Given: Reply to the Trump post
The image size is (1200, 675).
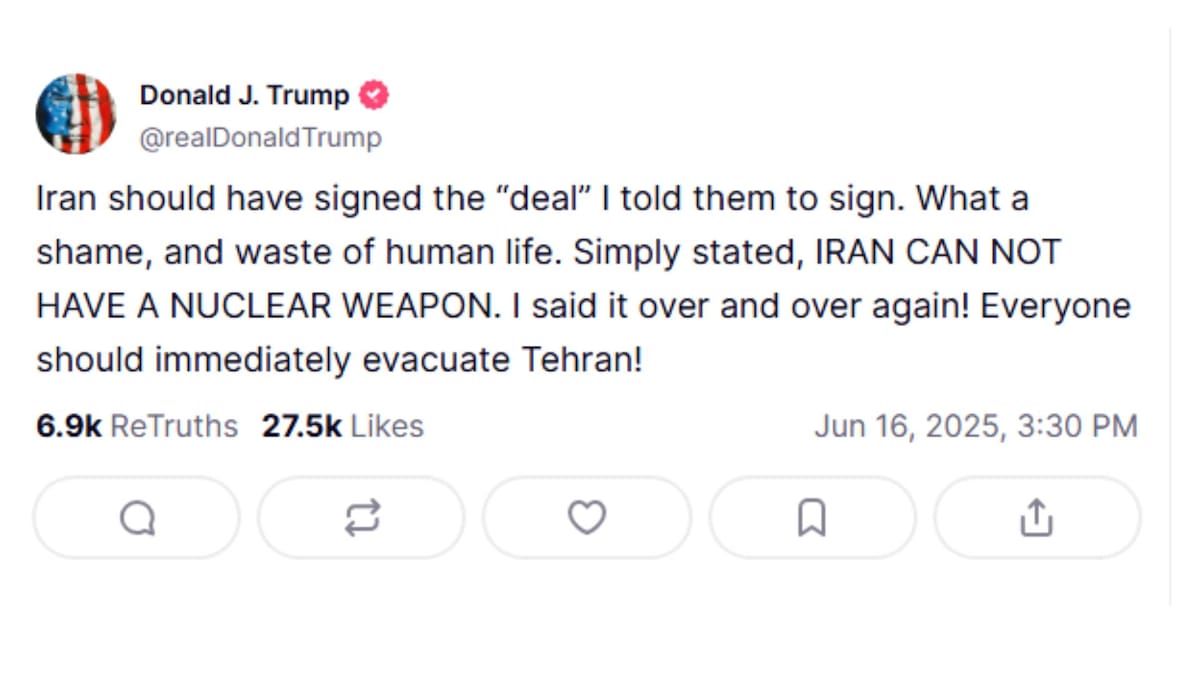Looking at the screenshot, I should [137, 518].
